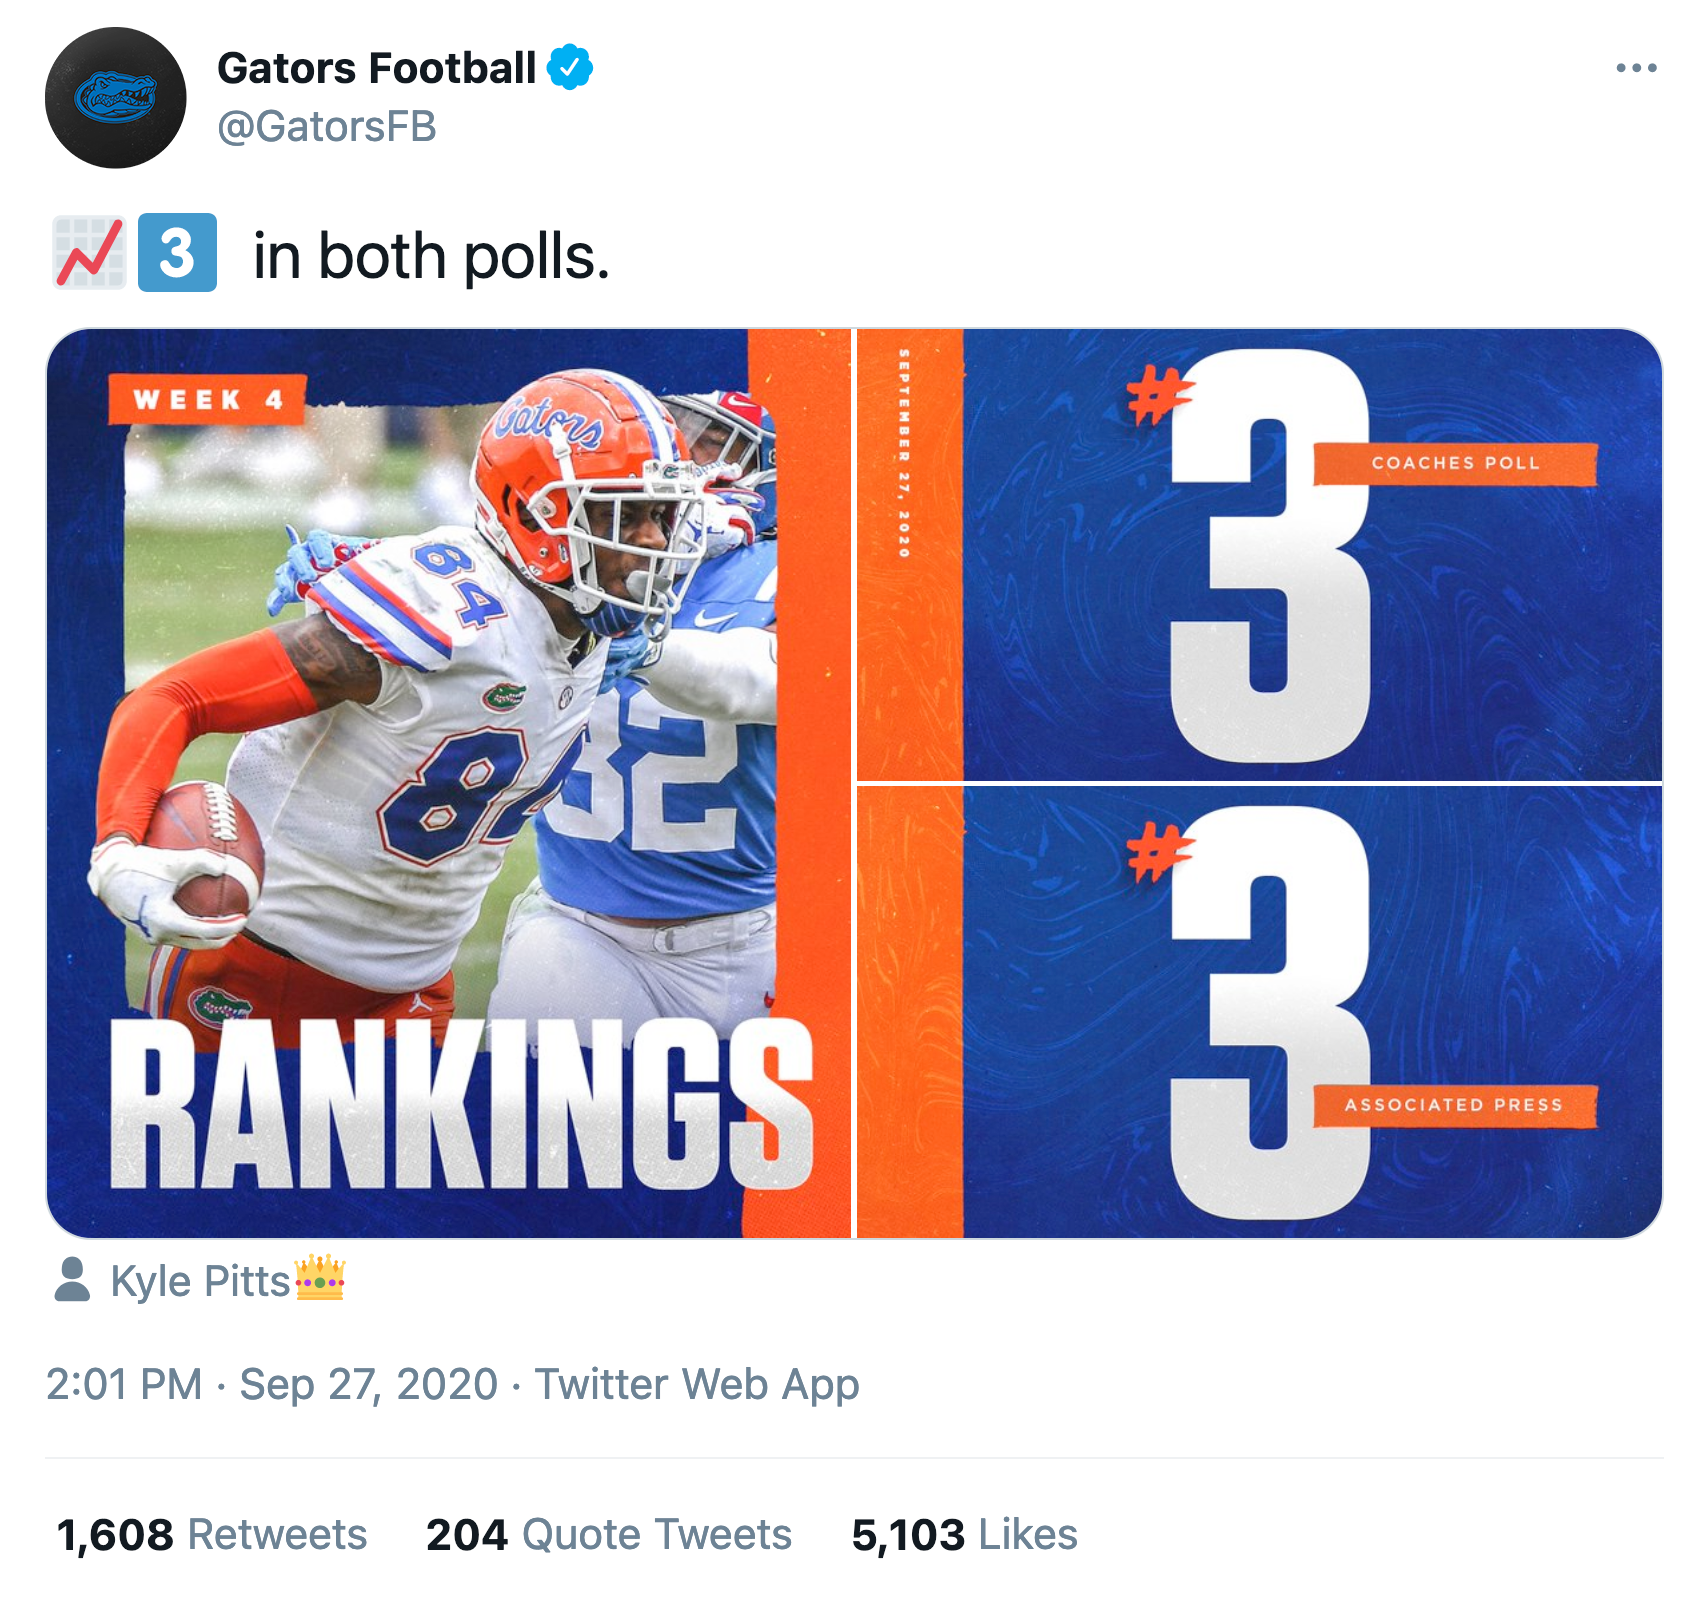Screen dimensions: 1708x1604
Task: Open the Gators Football profile avatar
Action: click(x=116, y=98)
